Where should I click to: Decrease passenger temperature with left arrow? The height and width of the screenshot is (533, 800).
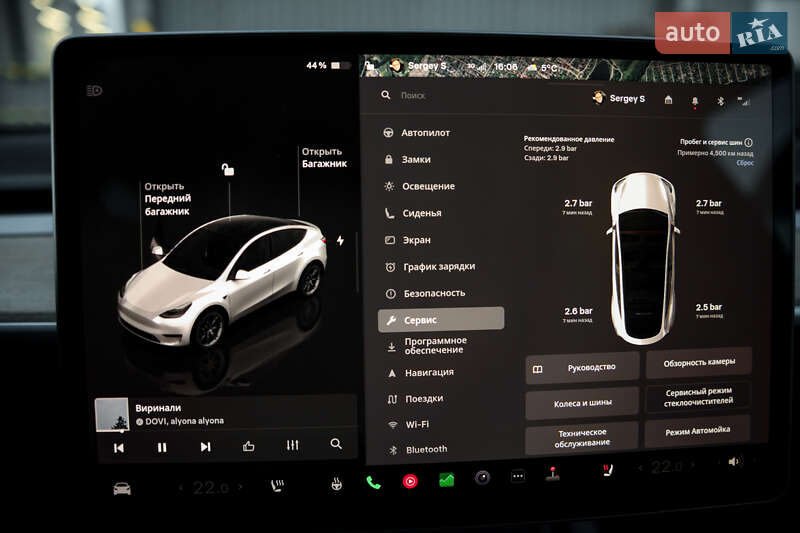641,468
